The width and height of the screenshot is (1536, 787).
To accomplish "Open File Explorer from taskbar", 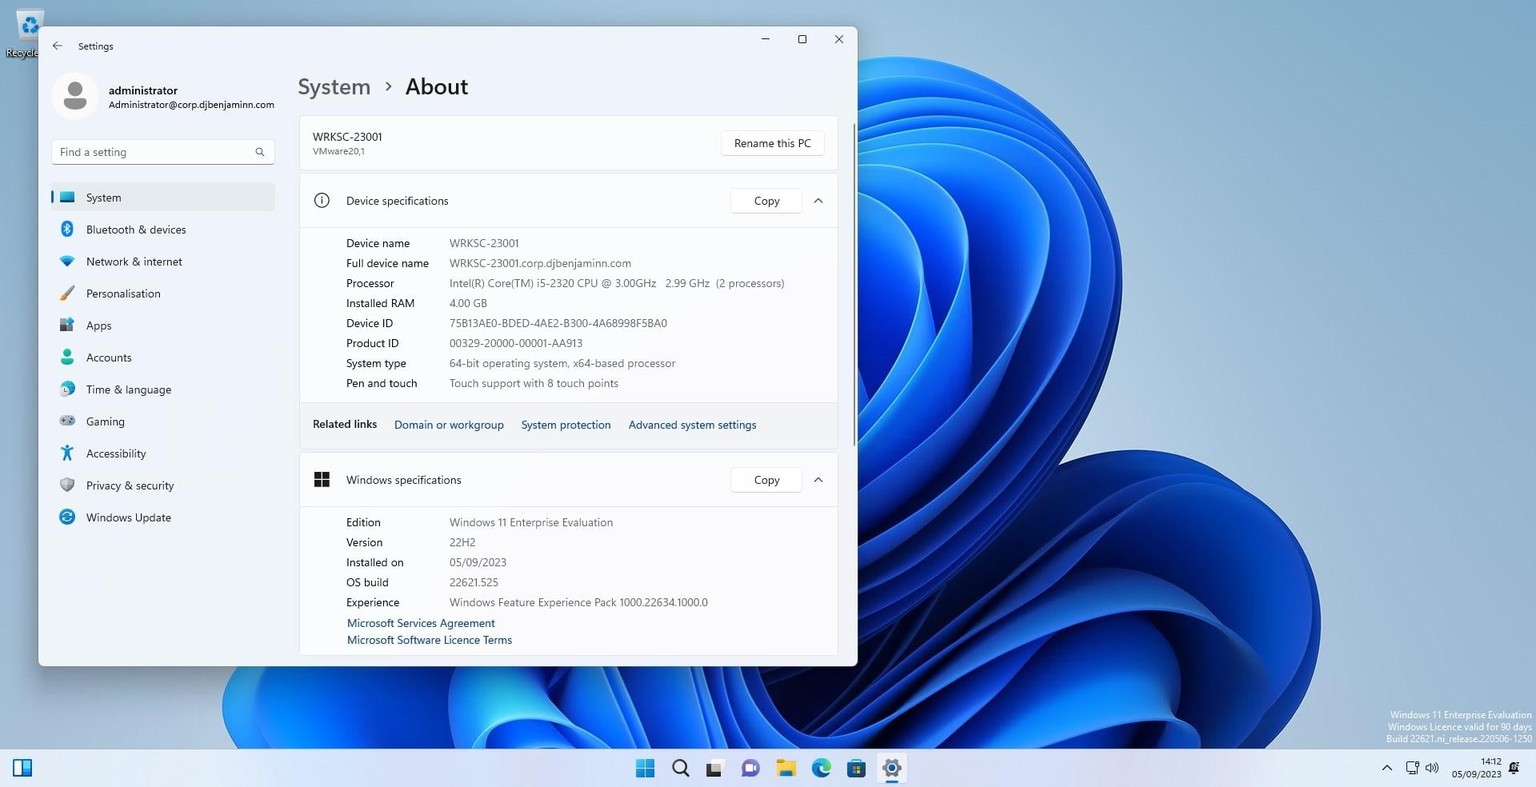I will pos(786,768).
